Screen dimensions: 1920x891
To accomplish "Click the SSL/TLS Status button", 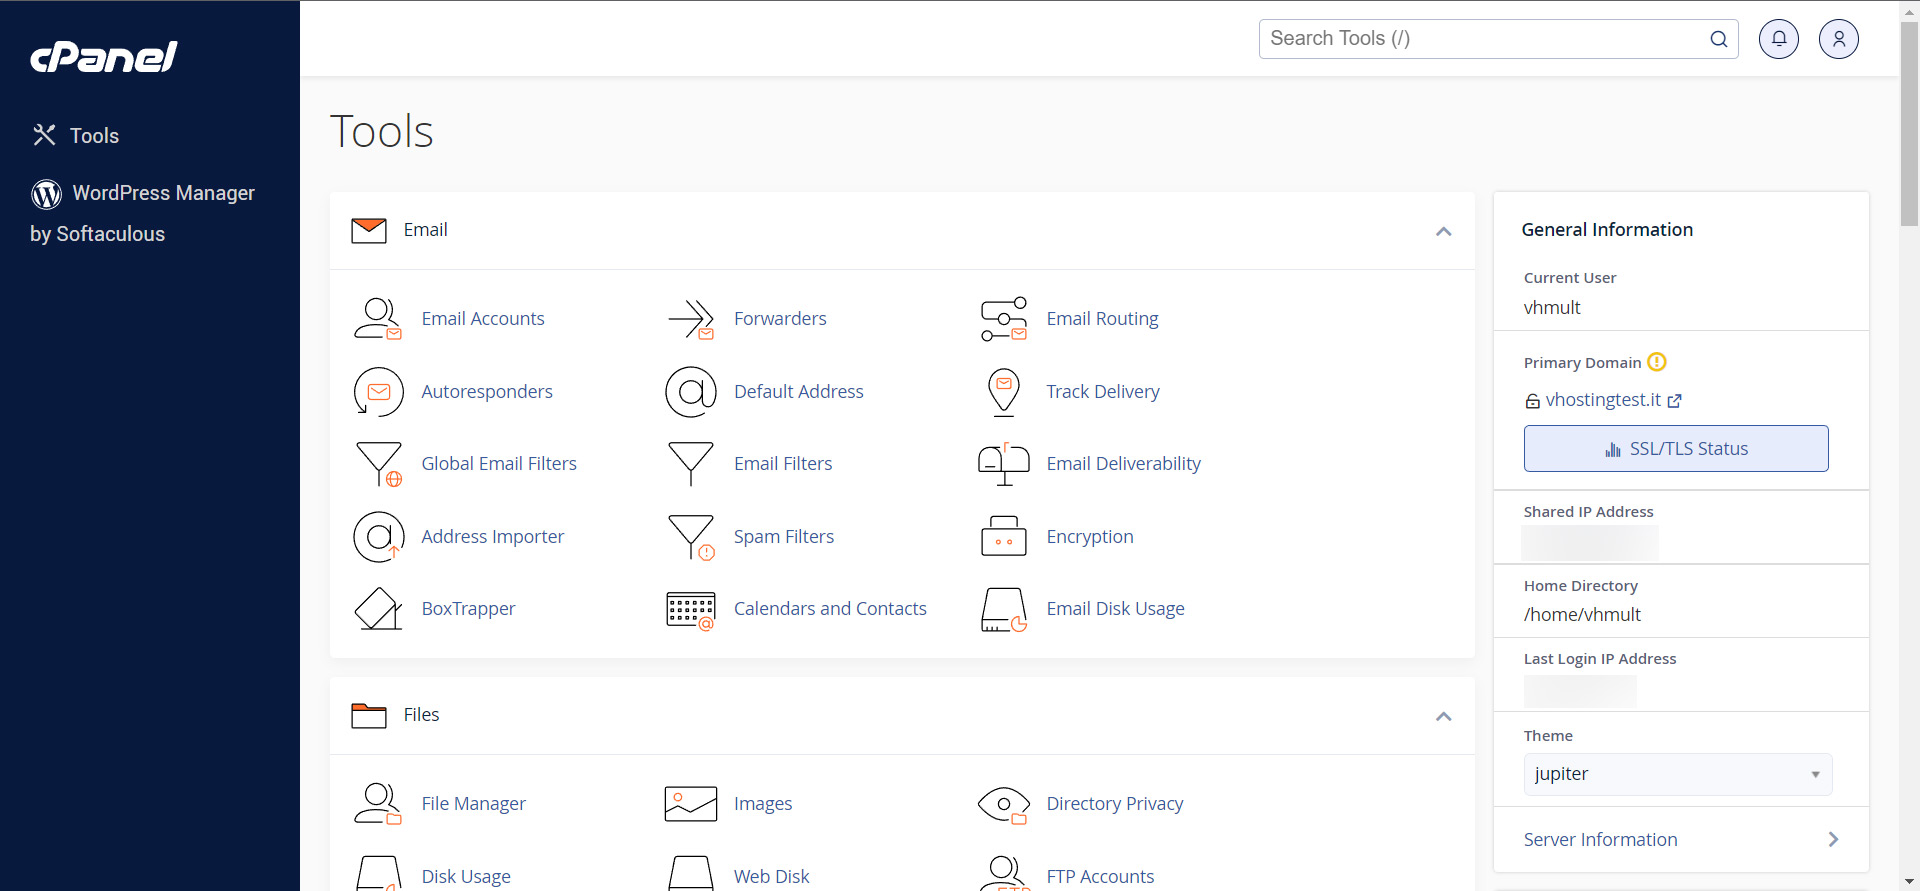I will pos(1676,449).
